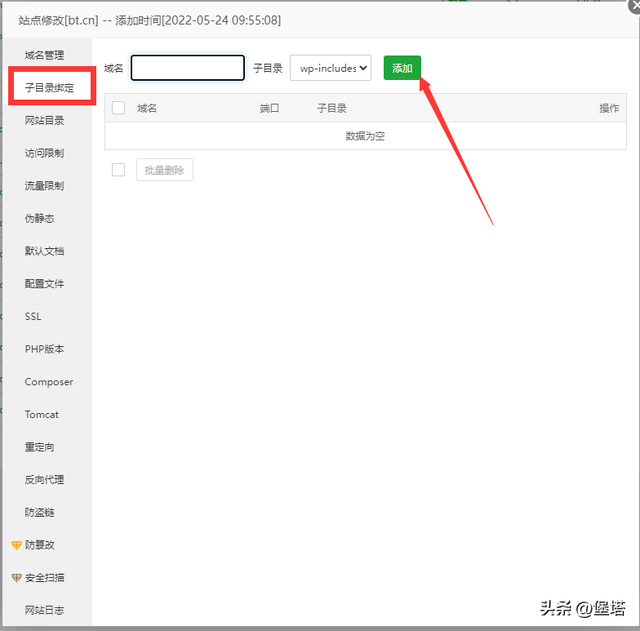Click the 端口 column header
The image size is (640, 631).
click(269, 108)
